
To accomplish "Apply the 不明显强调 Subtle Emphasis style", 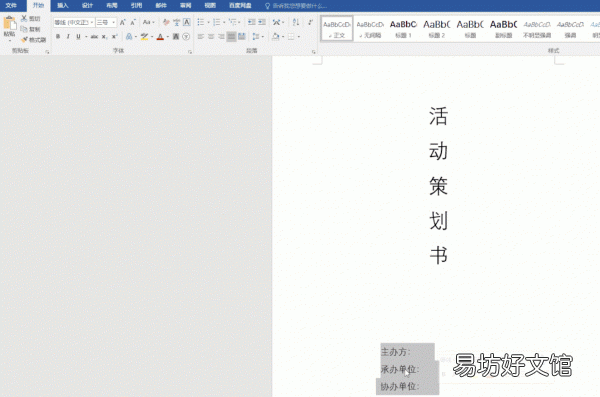I will [x=537, y=28].
